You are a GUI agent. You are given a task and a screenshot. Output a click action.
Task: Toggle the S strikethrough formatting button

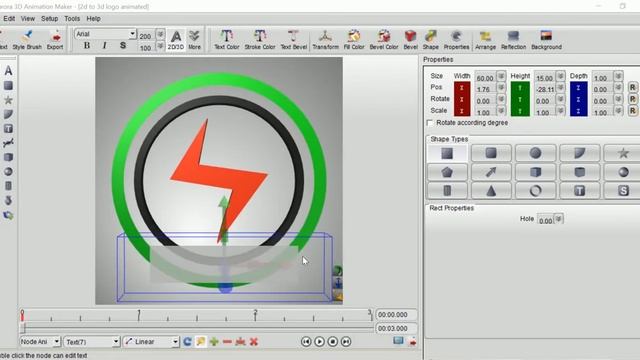123,46
